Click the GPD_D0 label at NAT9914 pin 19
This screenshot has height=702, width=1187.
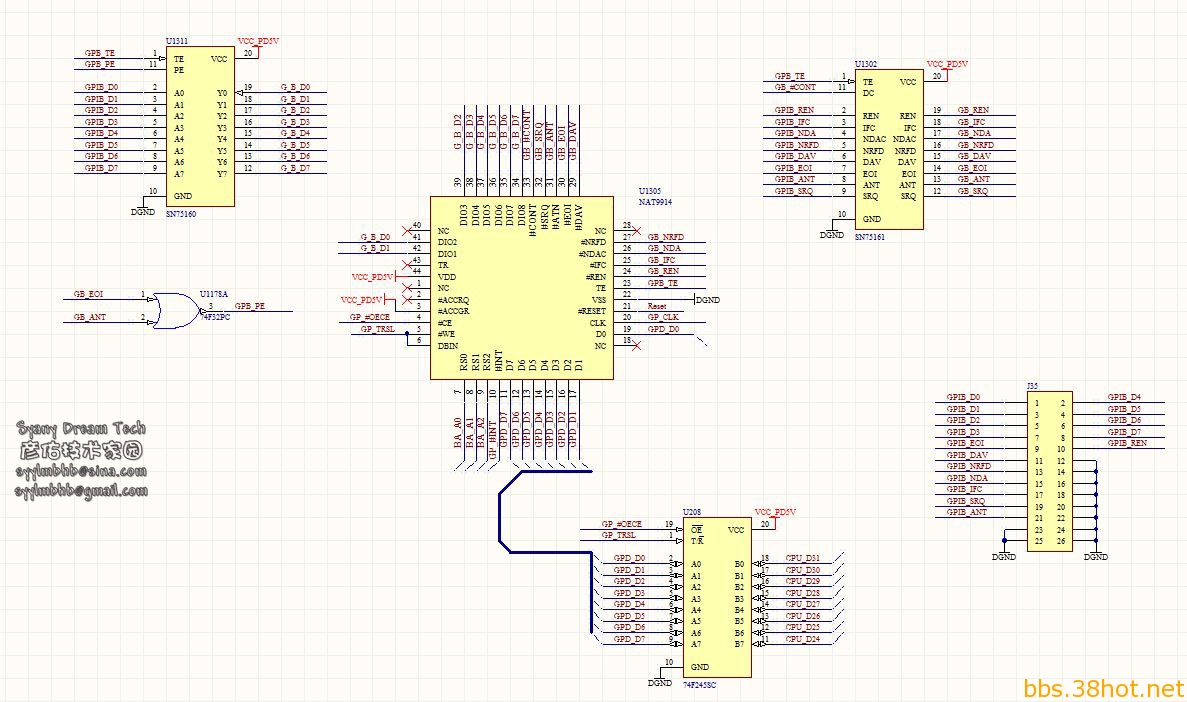(663, 329)
